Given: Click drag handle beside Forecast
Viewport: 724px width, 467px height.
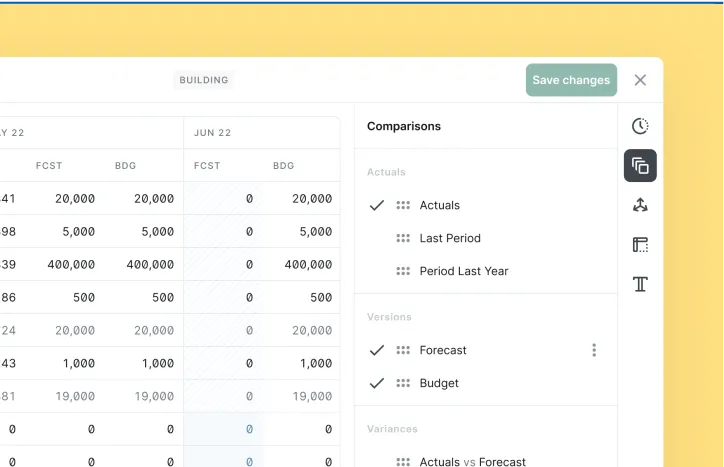Looking at the screenshot, I should (x=403, y=350).
